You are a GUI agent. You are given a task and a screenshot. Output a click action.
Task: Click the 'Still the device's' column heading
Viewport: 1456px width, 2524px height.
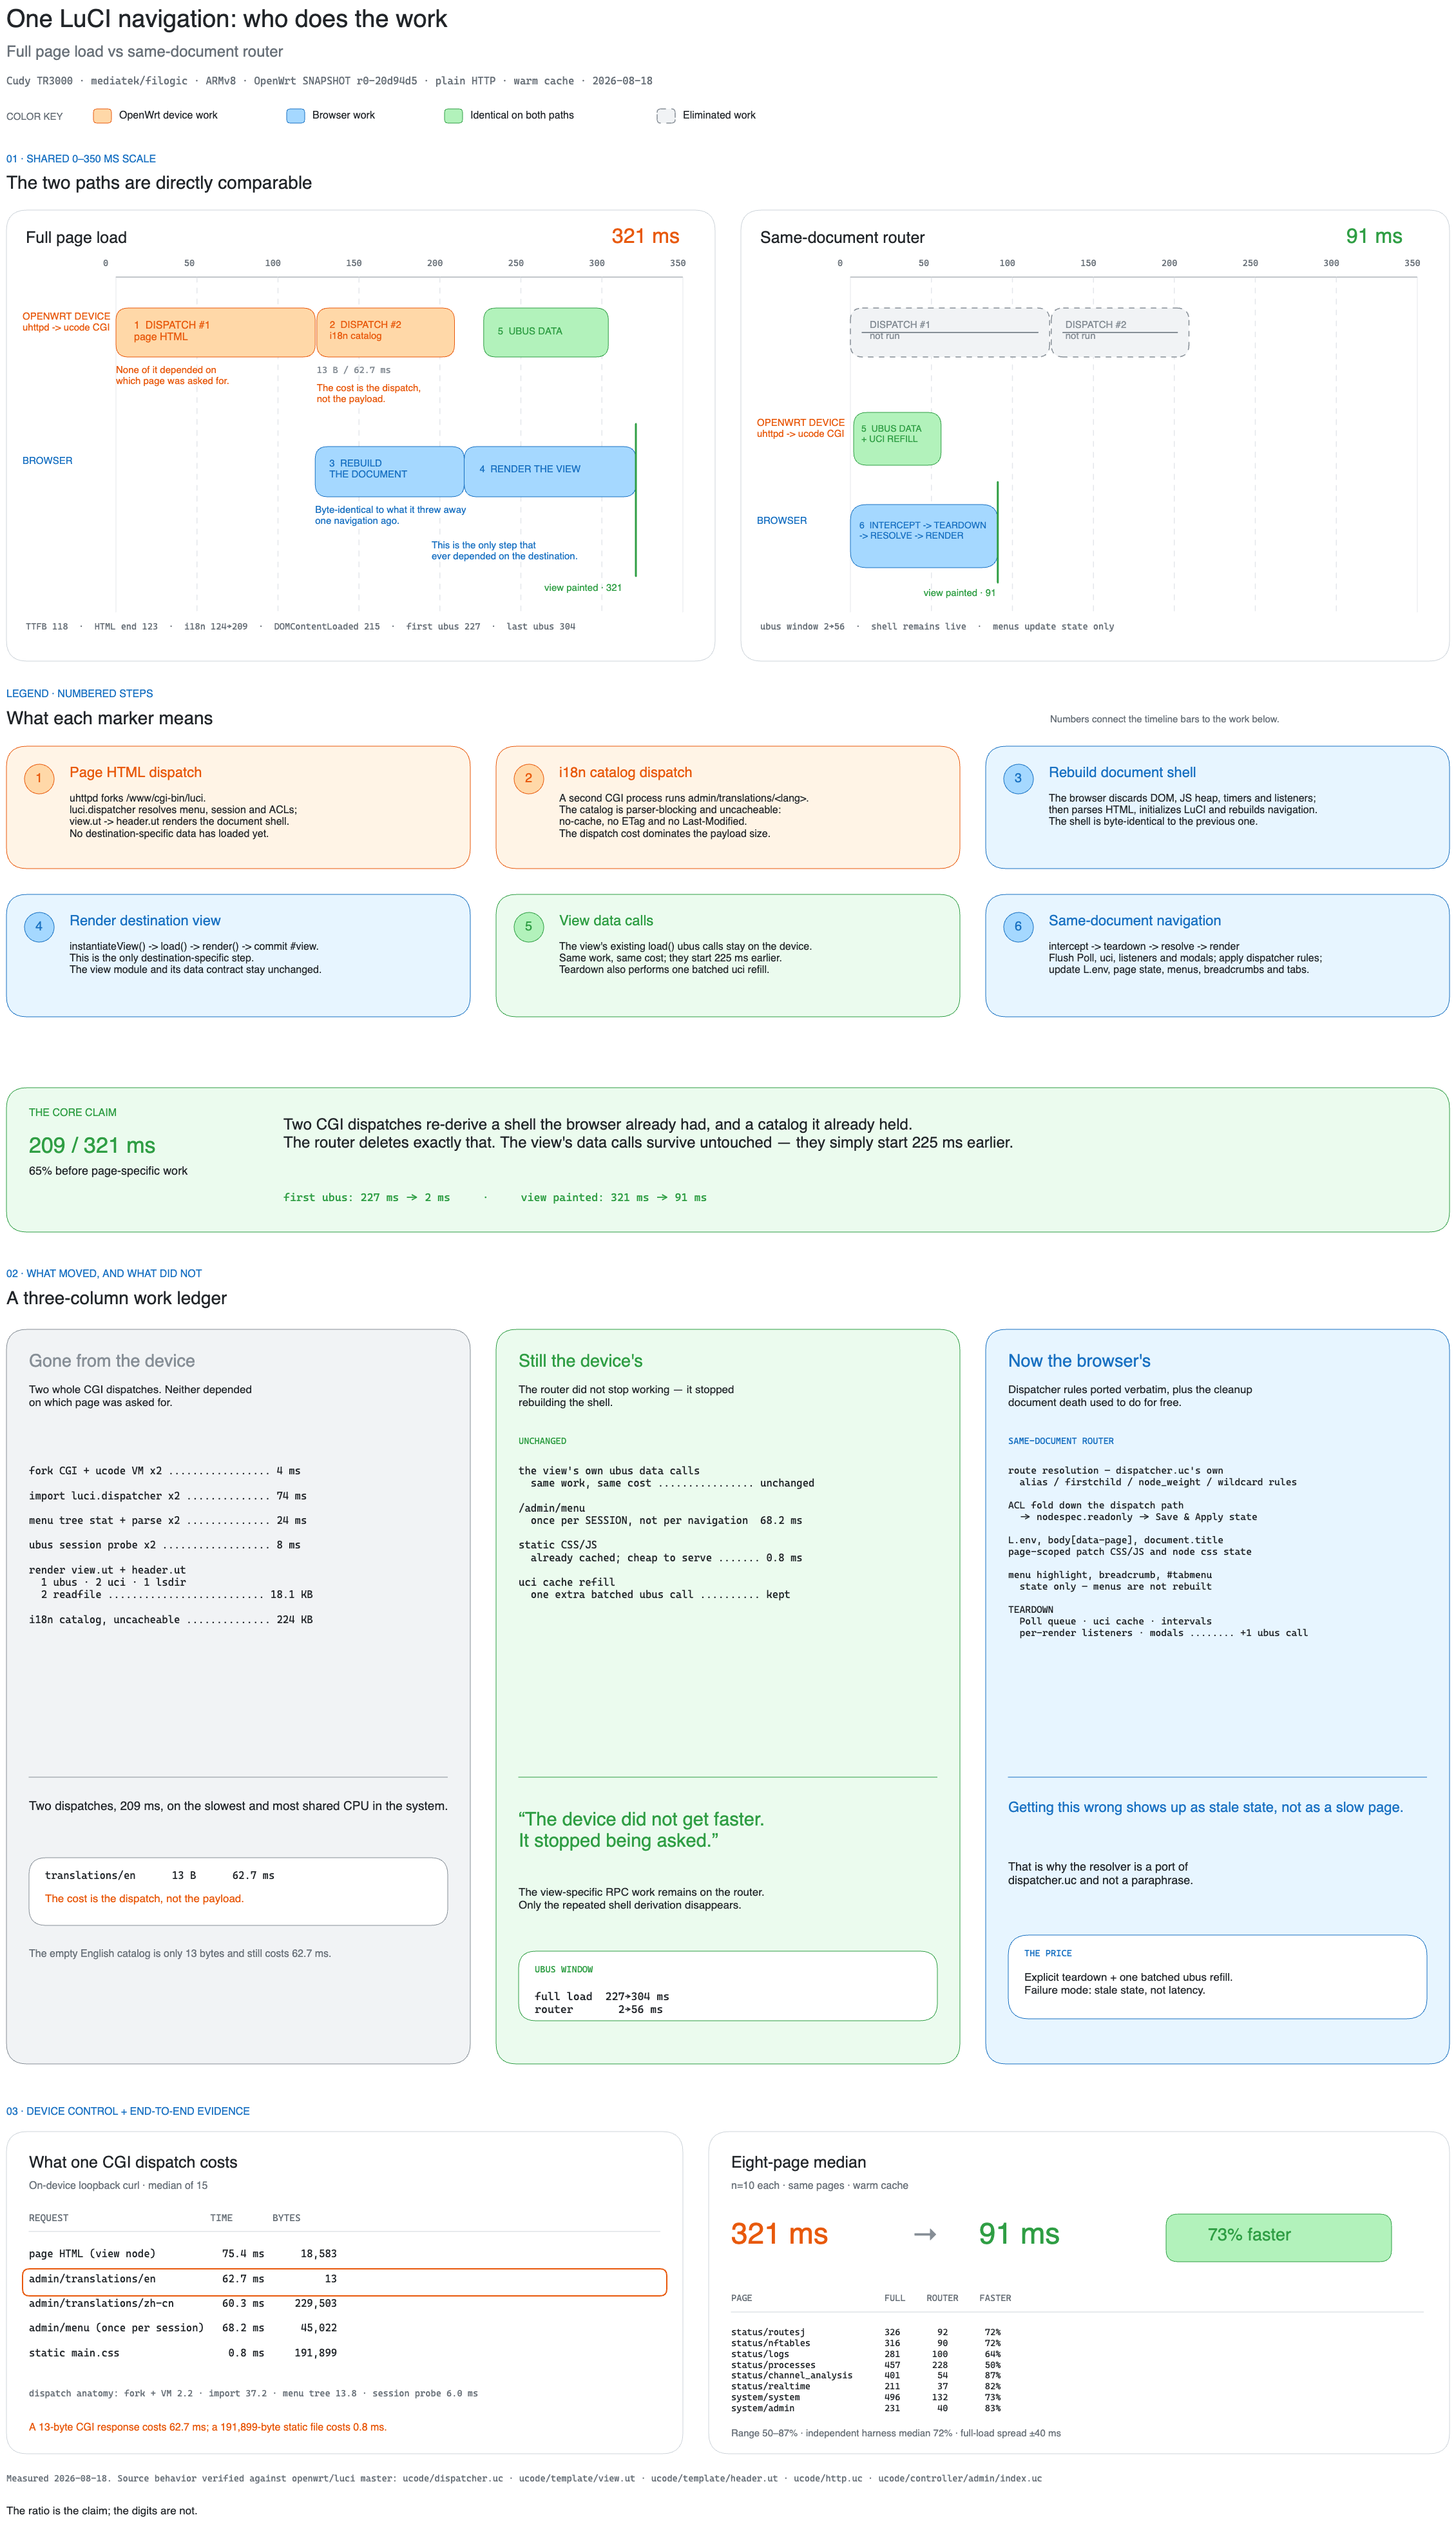coord(580,1360)
